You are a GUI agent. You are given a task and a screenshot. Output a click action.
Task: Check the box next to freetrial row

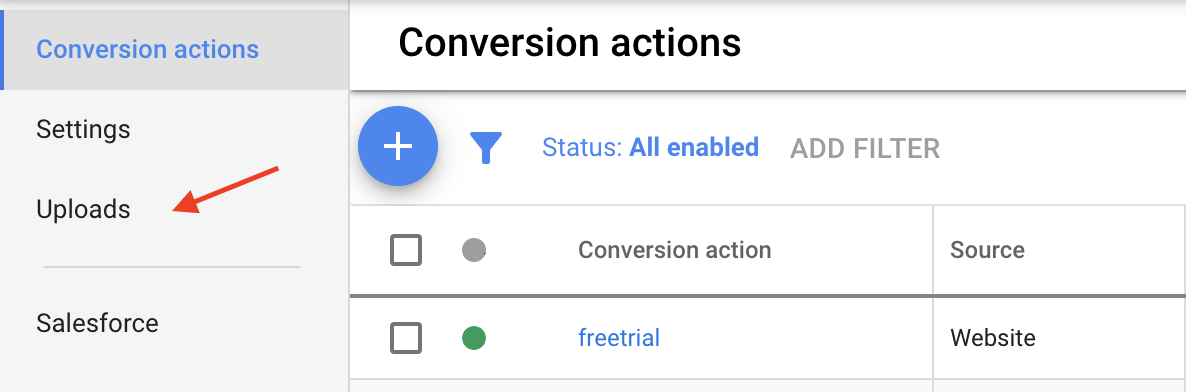(406, 338)
